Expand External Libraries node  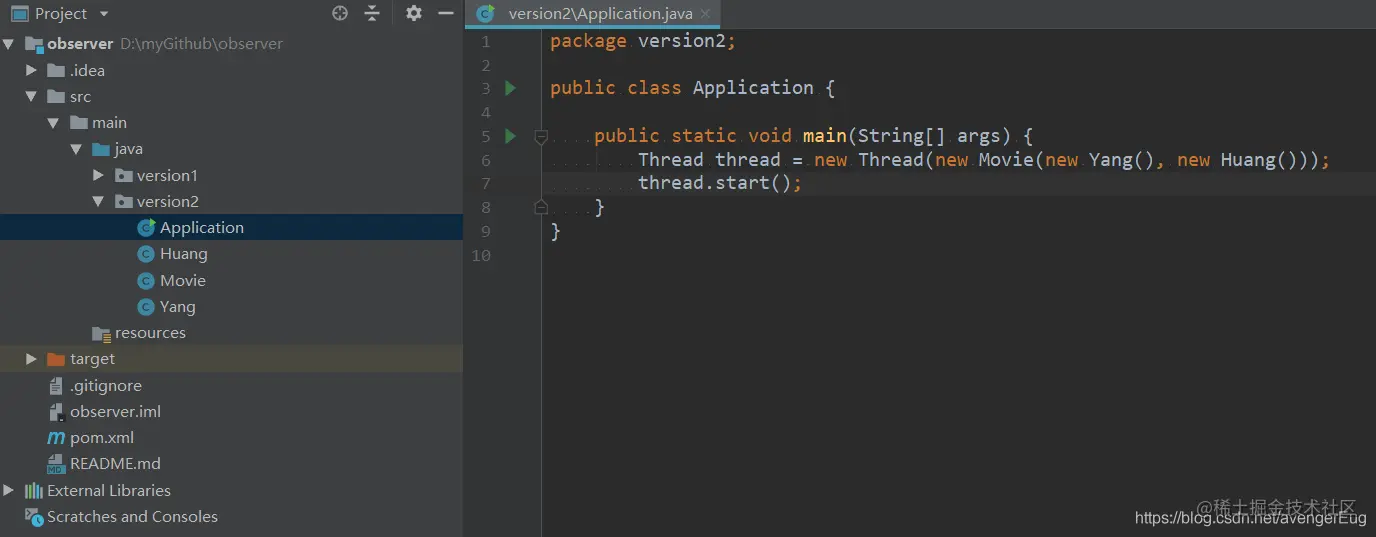coord(9,490)
